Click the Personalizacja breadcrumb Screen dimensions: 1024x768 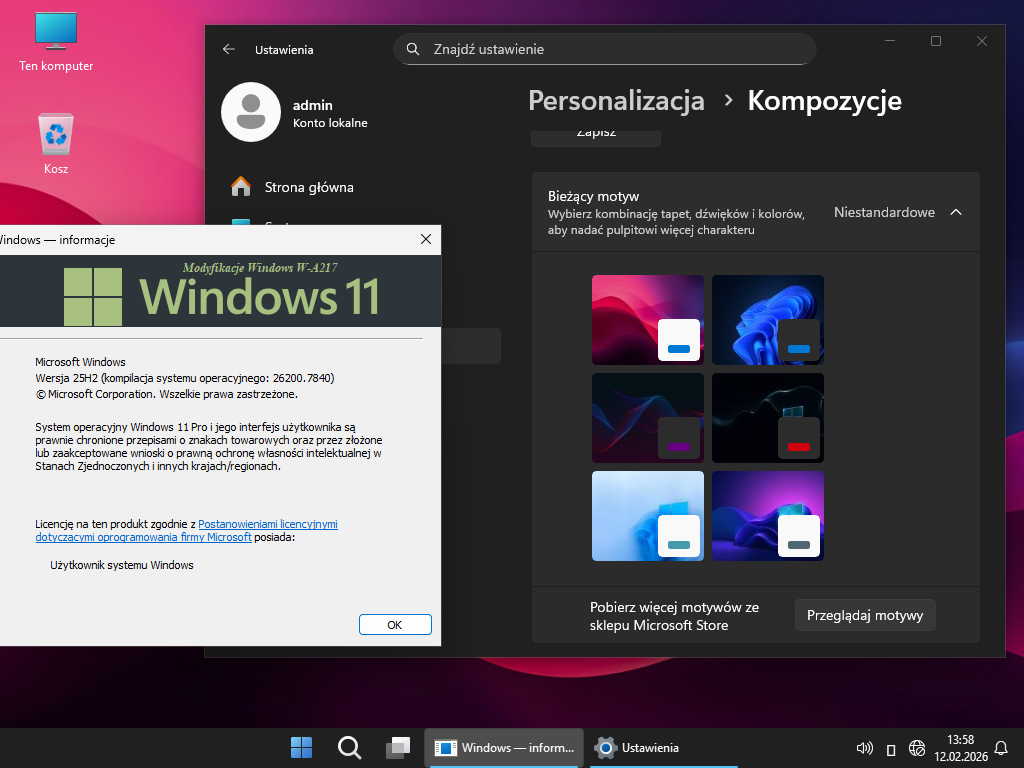pos(616,101)
